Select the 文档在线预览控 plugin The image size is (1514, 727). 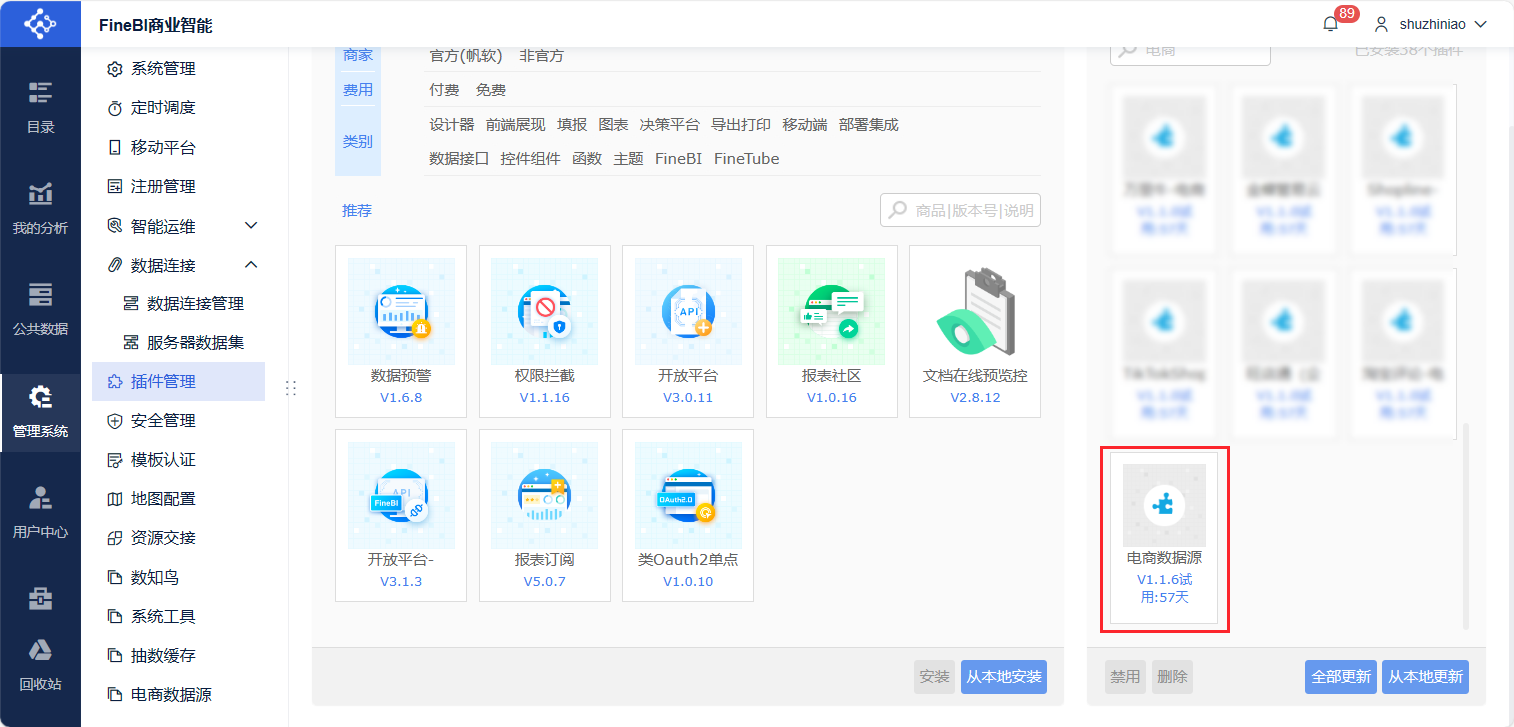tap(975, 331)
